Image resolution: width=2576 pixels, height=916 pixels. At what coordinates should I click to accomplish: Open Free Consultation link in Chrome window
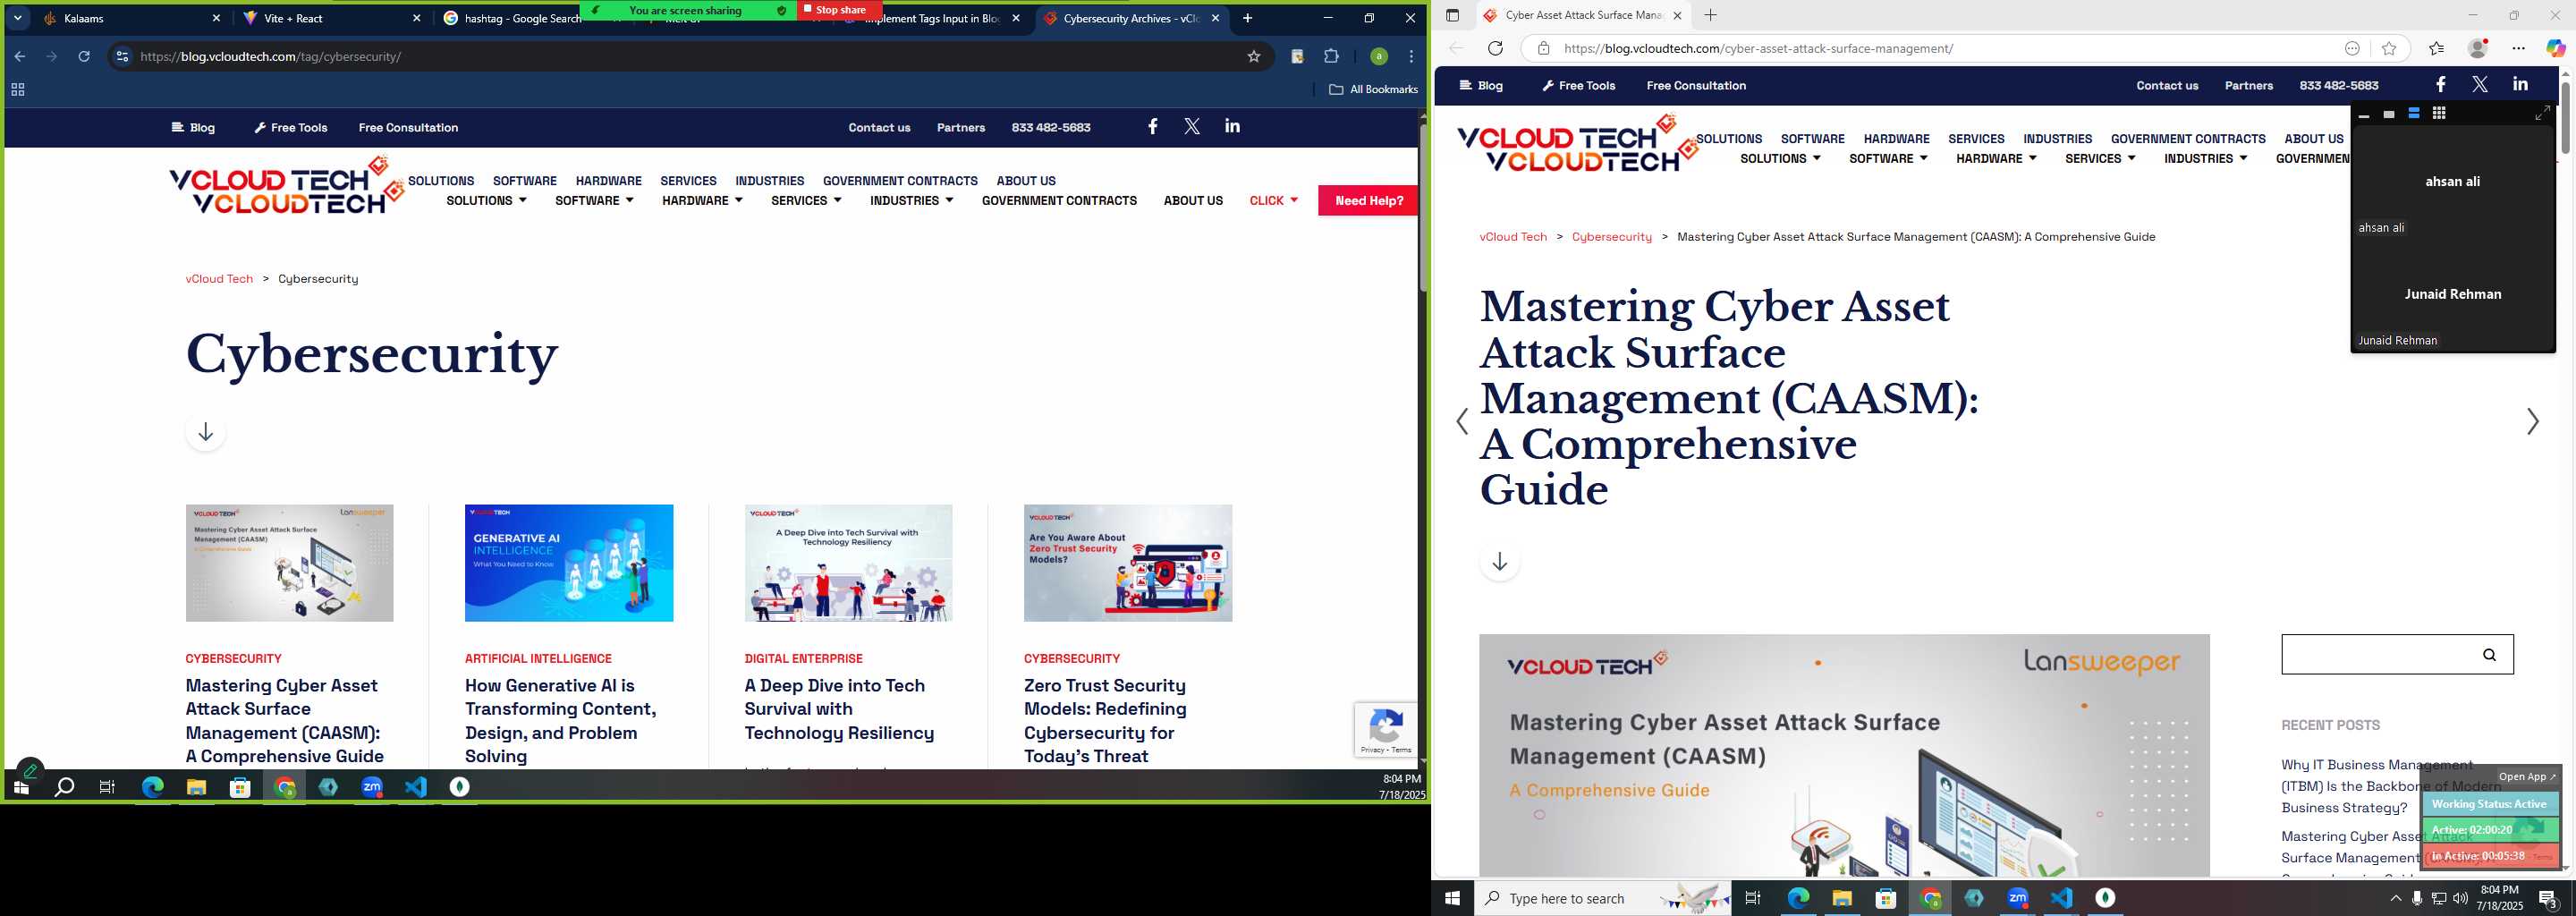tap(408, 127)
